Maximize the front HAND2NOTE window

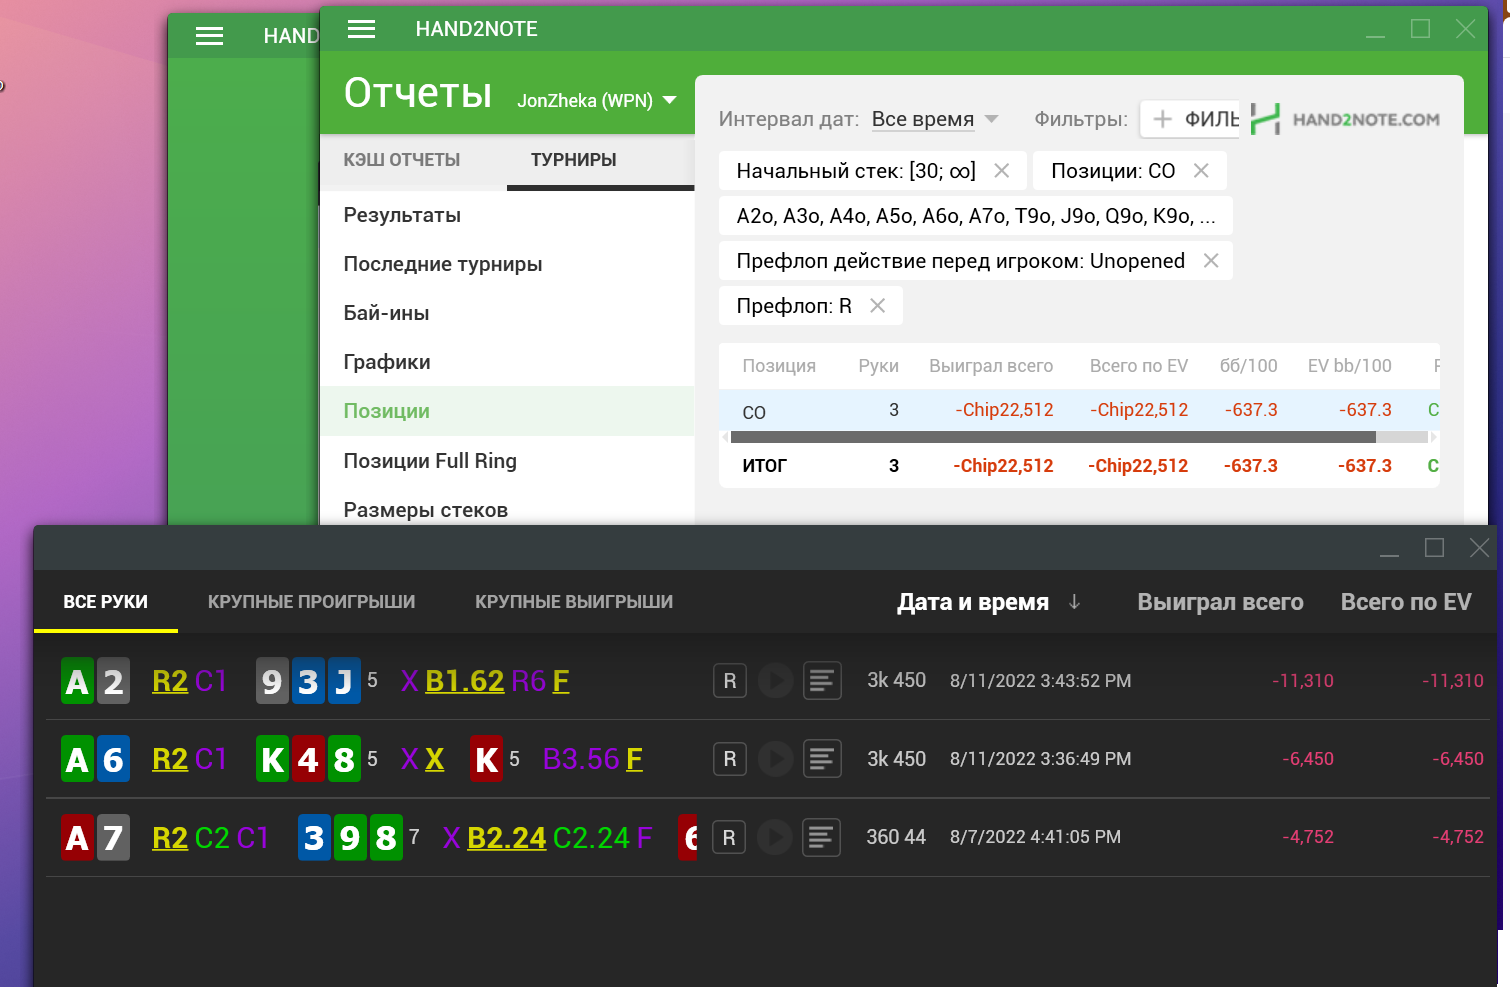click(1420, 29)
